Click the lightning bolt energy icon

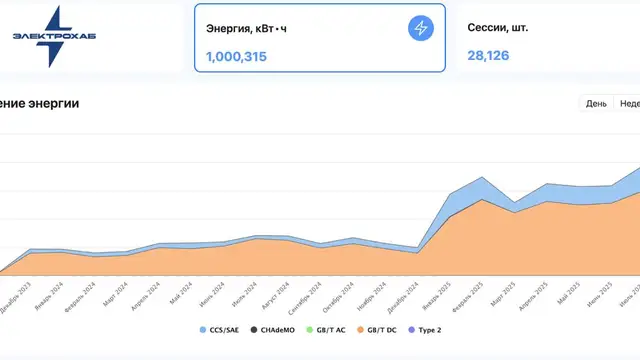pos(421,28)
